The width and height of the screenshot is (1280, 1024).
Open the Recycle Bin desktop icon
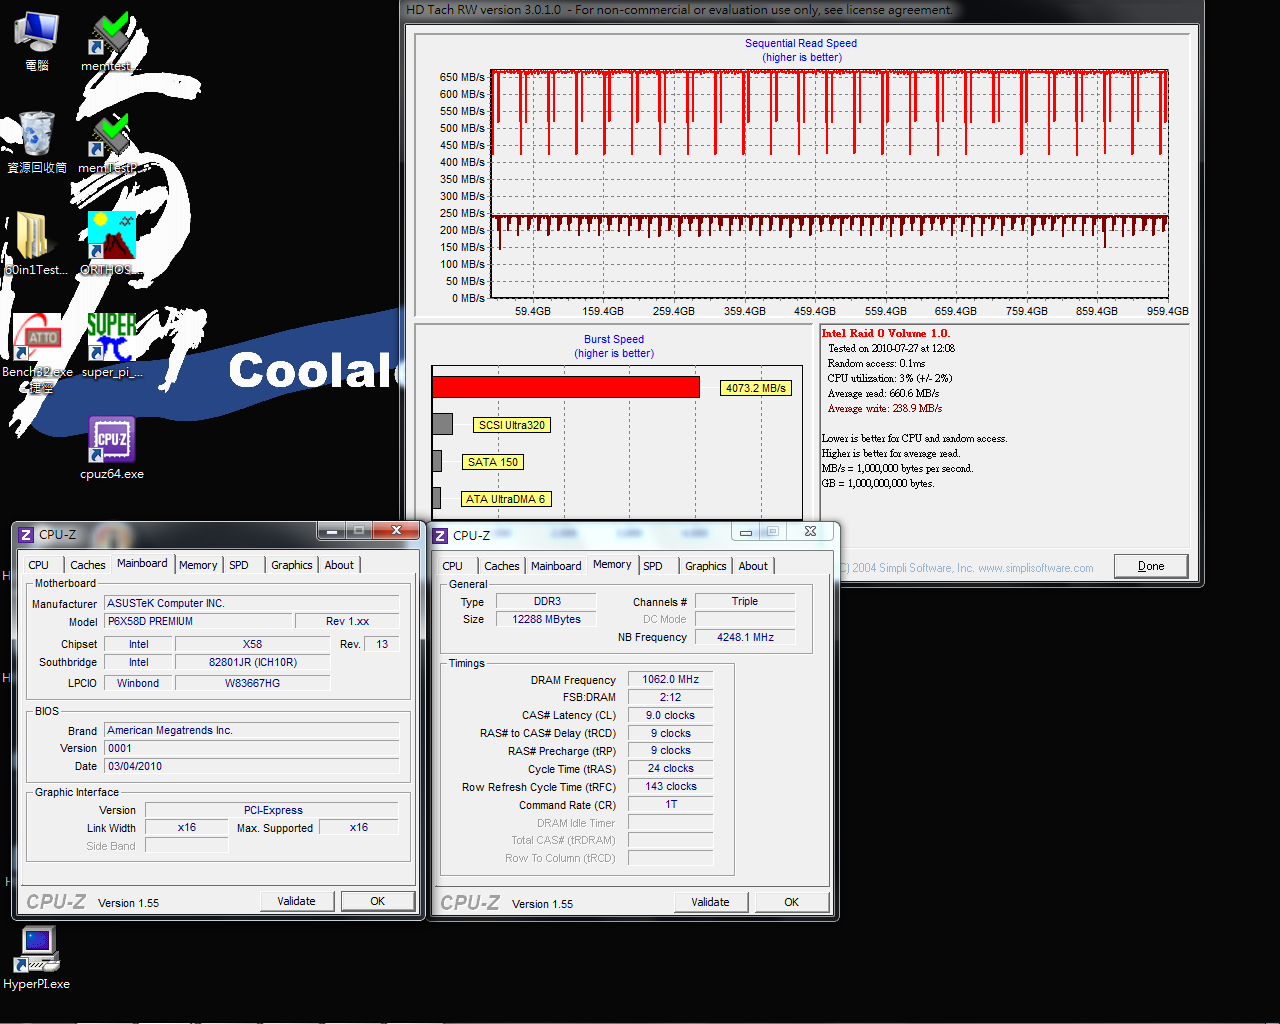[37, 142]
